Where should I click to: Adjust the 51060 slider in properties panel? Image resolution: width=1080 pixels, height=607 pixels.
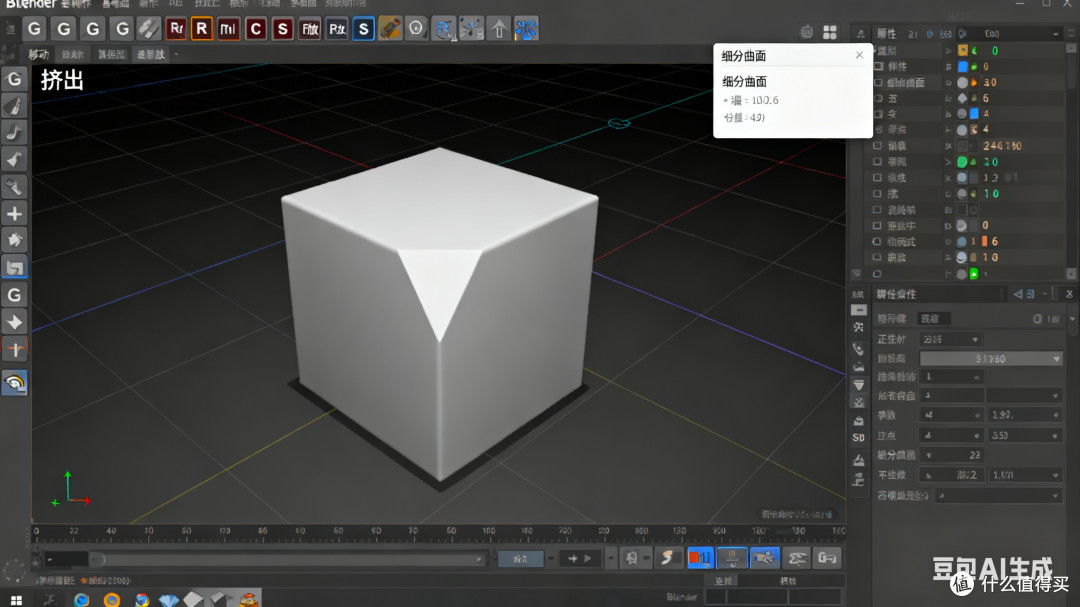pyautogui.click(x=990, y=359)
